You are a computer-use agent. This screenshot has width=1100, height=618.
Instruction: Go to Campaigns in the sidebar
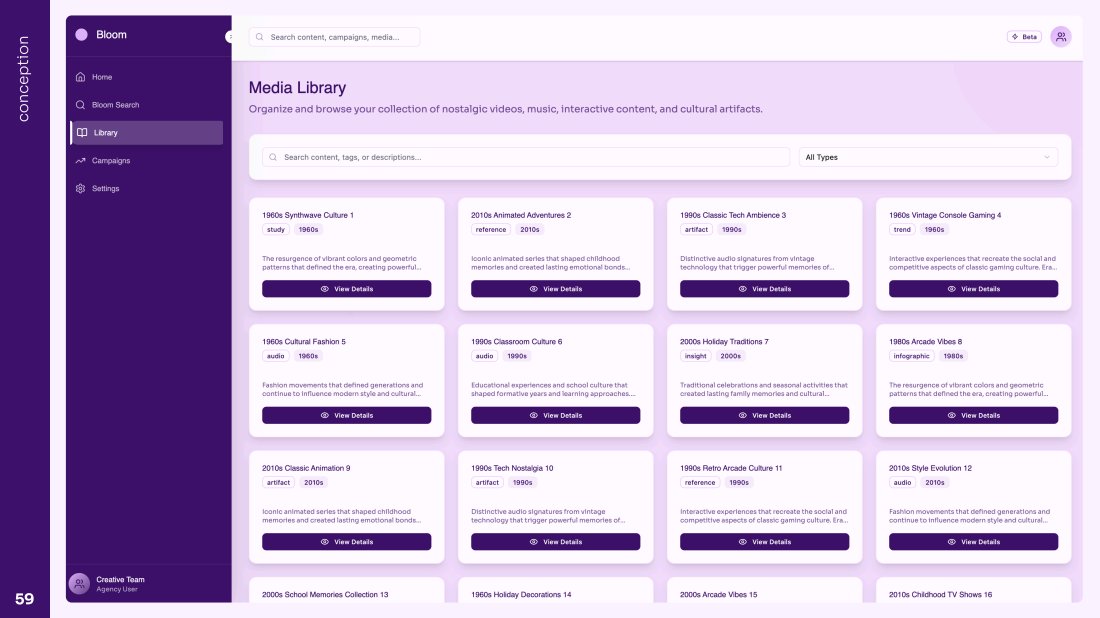pos(111,161)
